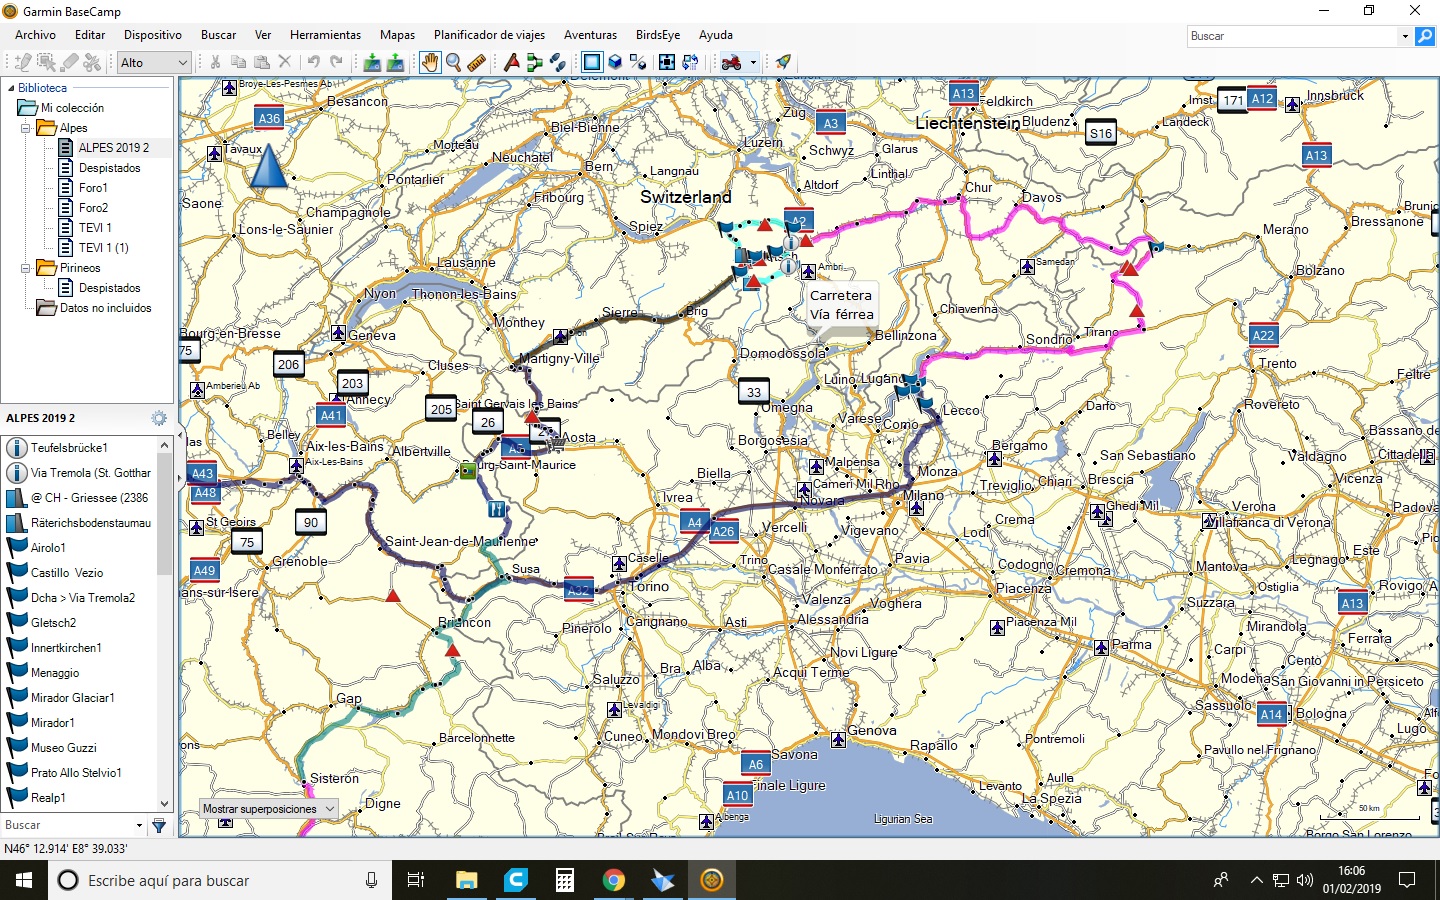This screenshot has height=900, width=1440.
Task: Open Windows Start menu
Action: (x=24, y=880)
